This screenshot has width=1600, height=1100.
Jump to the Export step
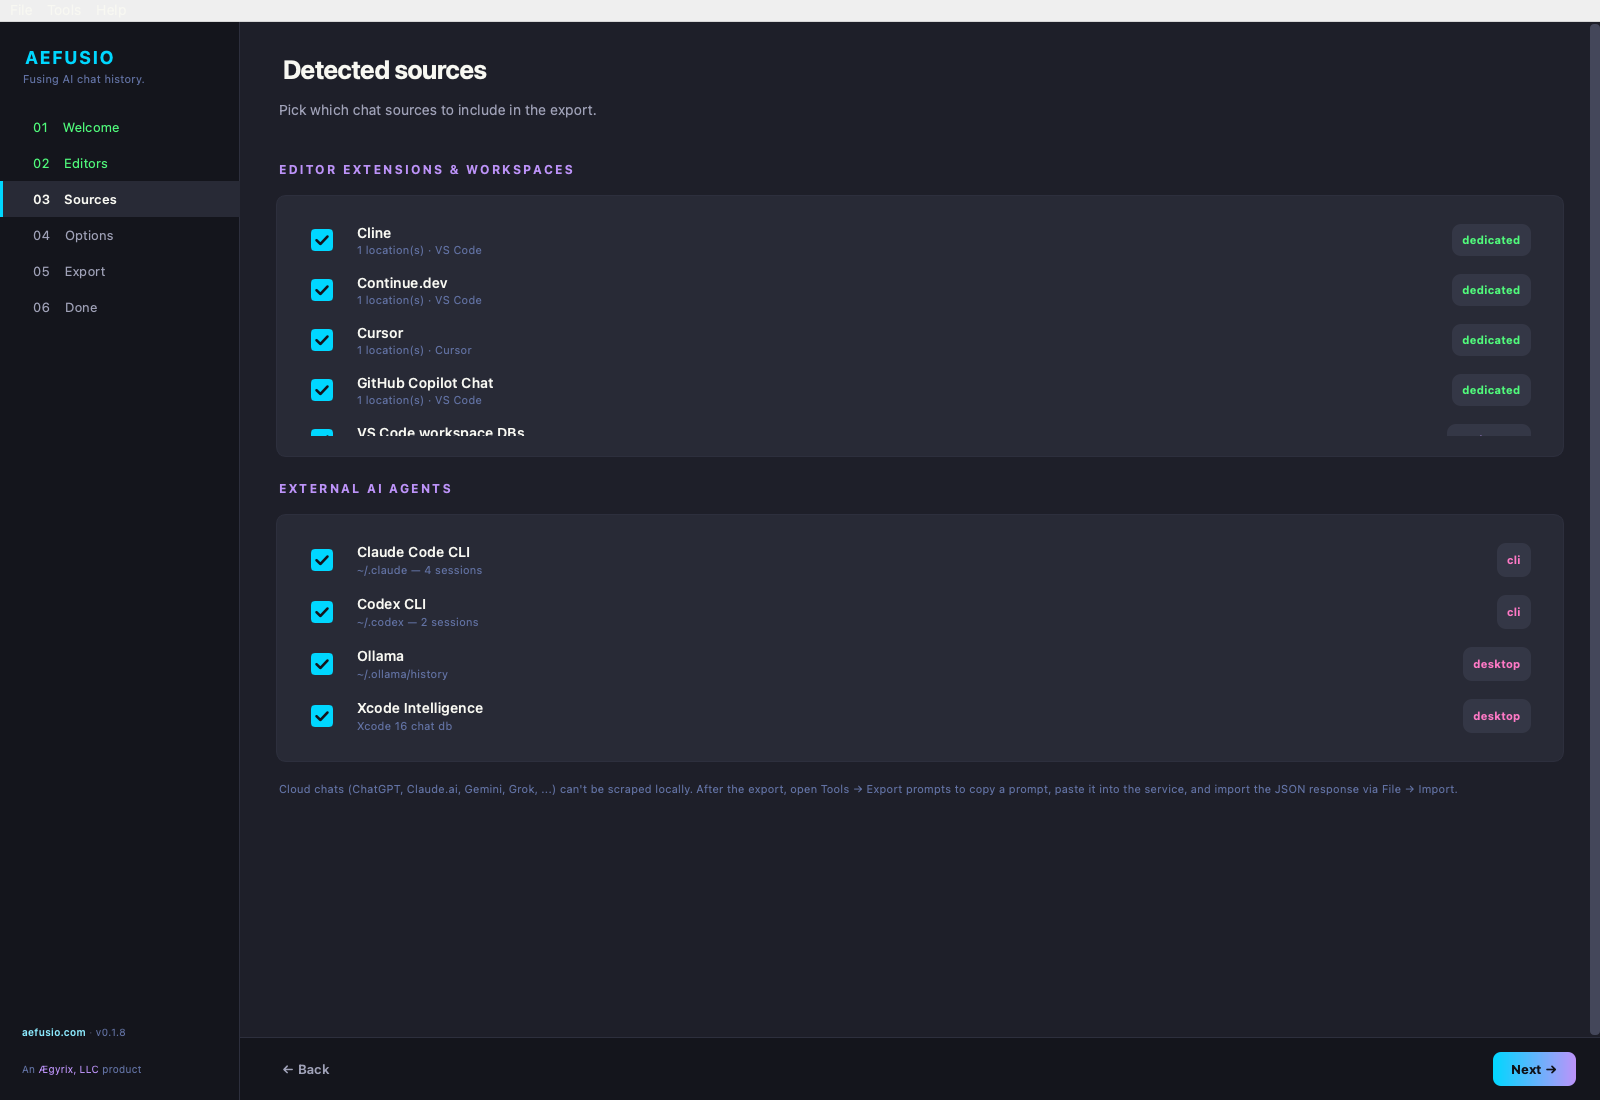pos(85,271)
